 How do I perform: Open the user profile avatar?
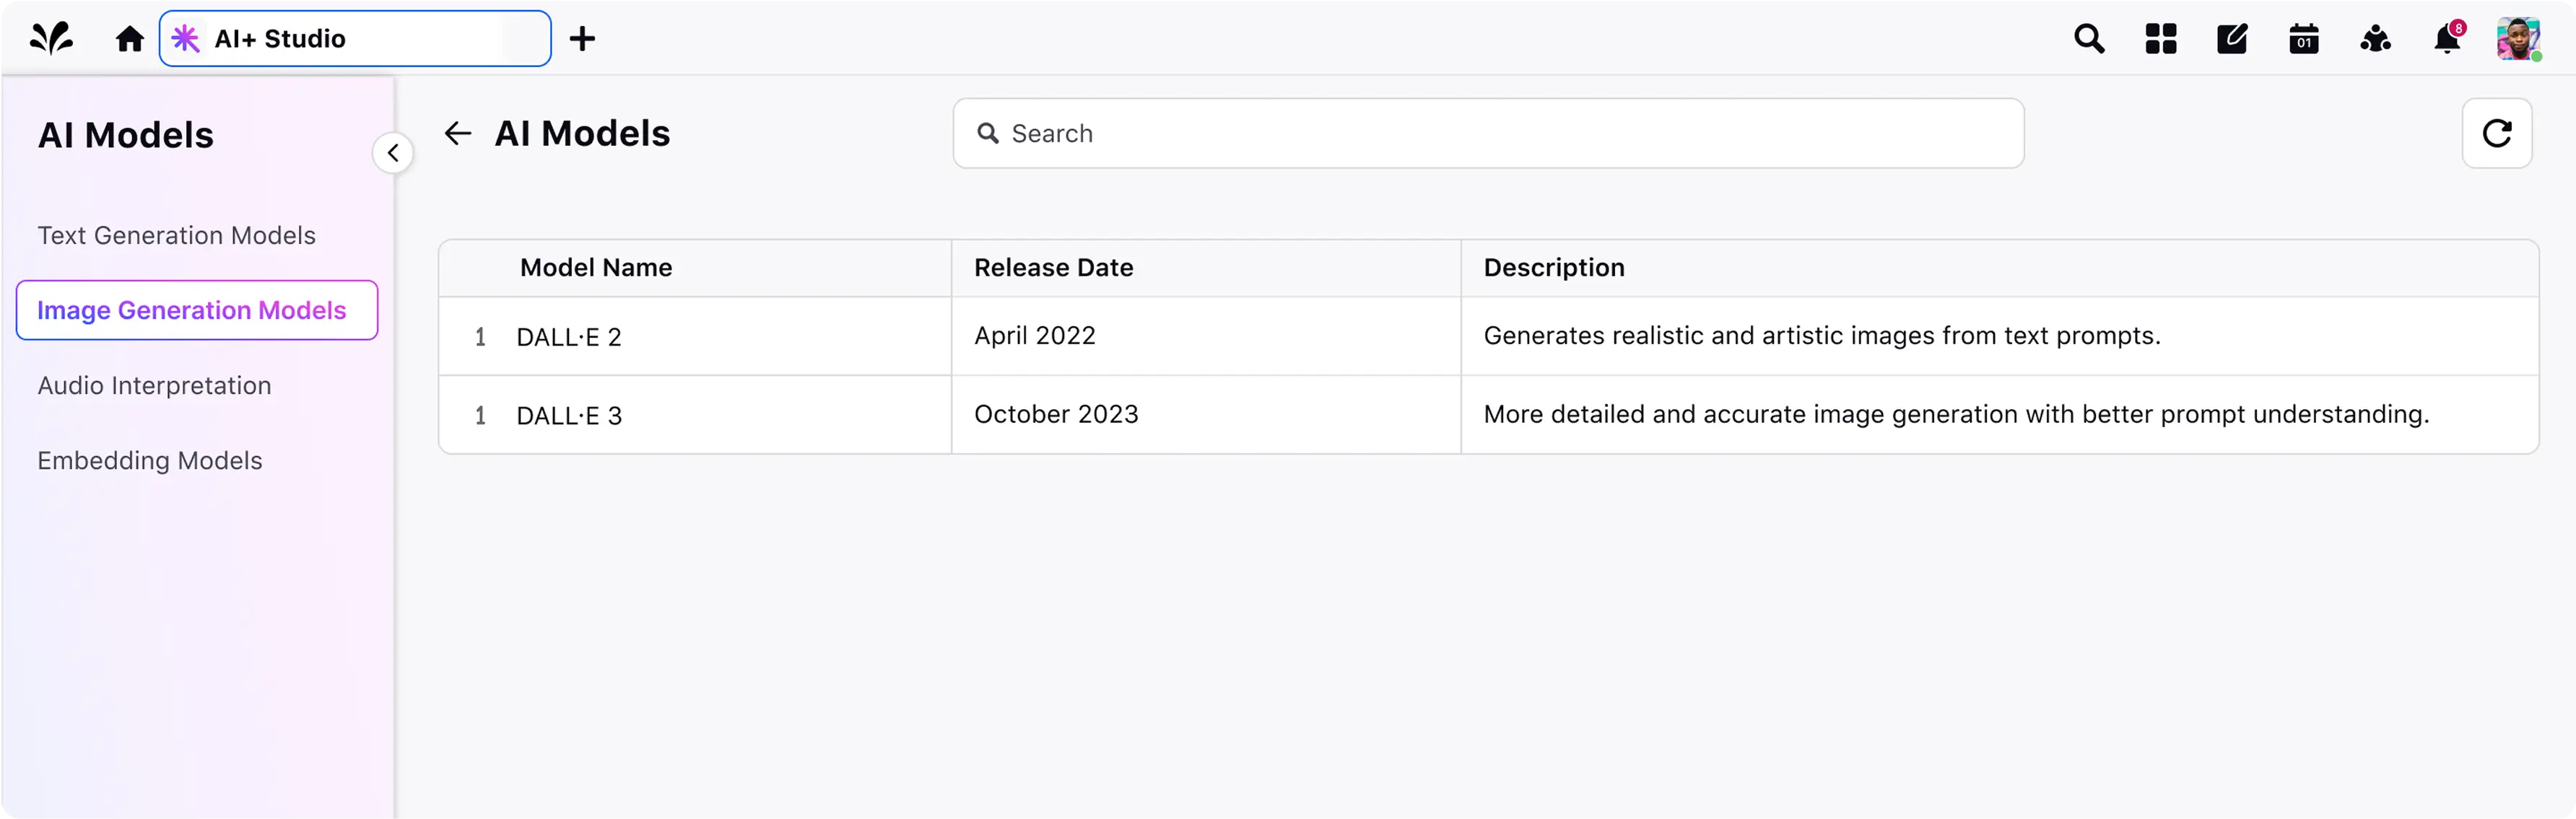2517,39
